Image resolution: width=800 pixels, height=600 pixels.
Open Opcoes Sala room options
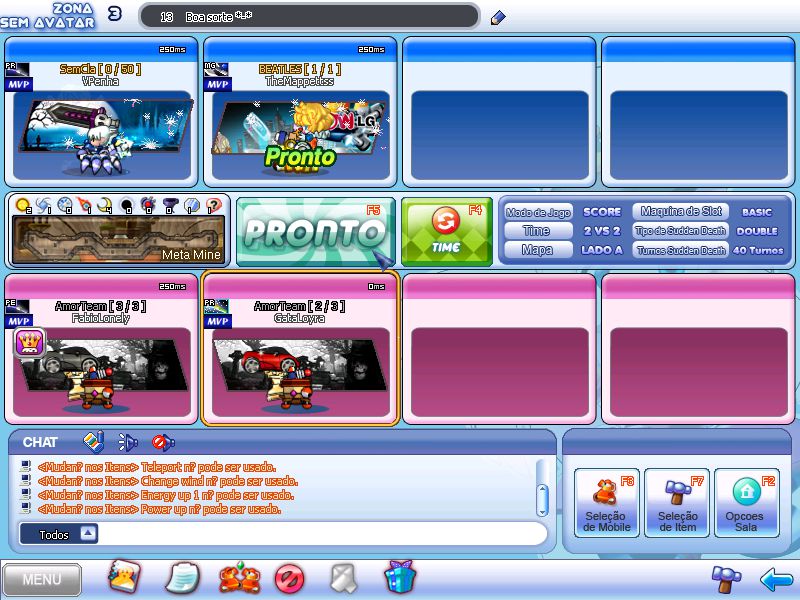[745, 502]
